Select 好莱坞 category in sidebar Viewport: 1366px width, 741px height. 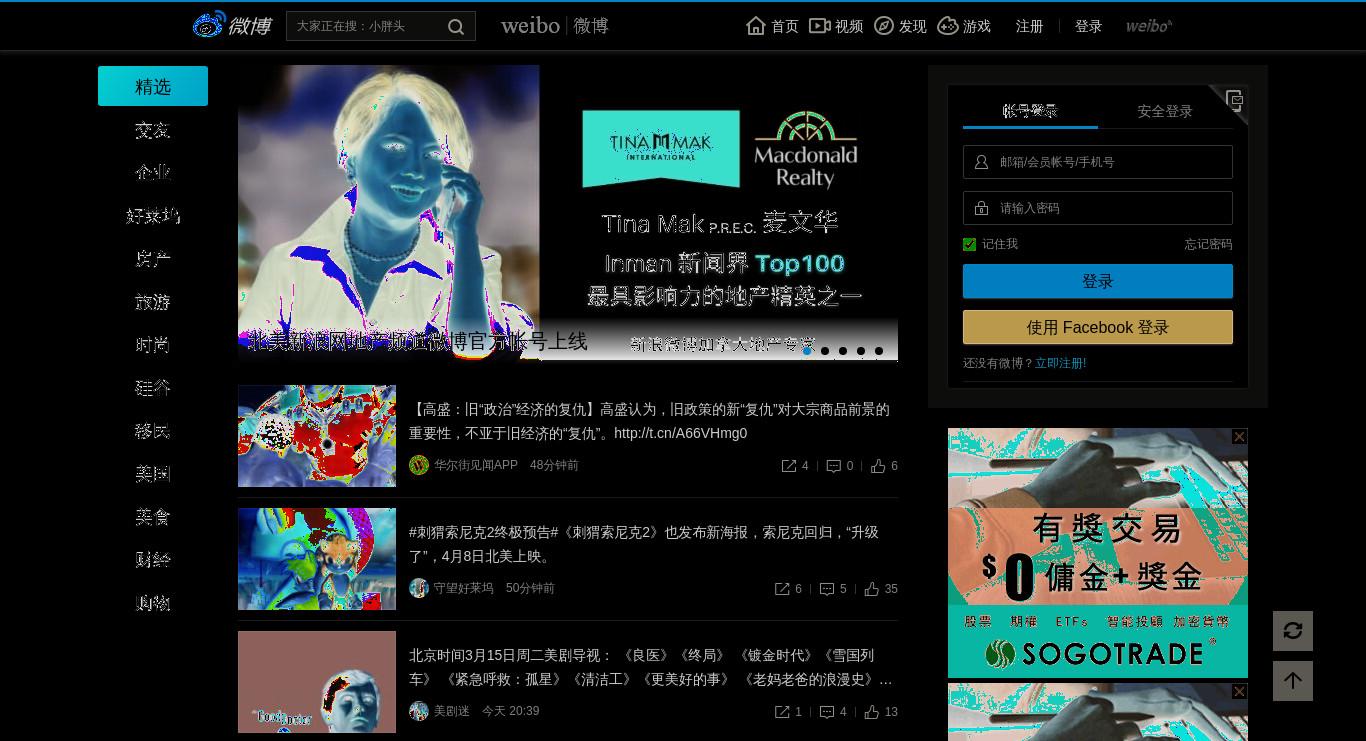coord(153,216)
